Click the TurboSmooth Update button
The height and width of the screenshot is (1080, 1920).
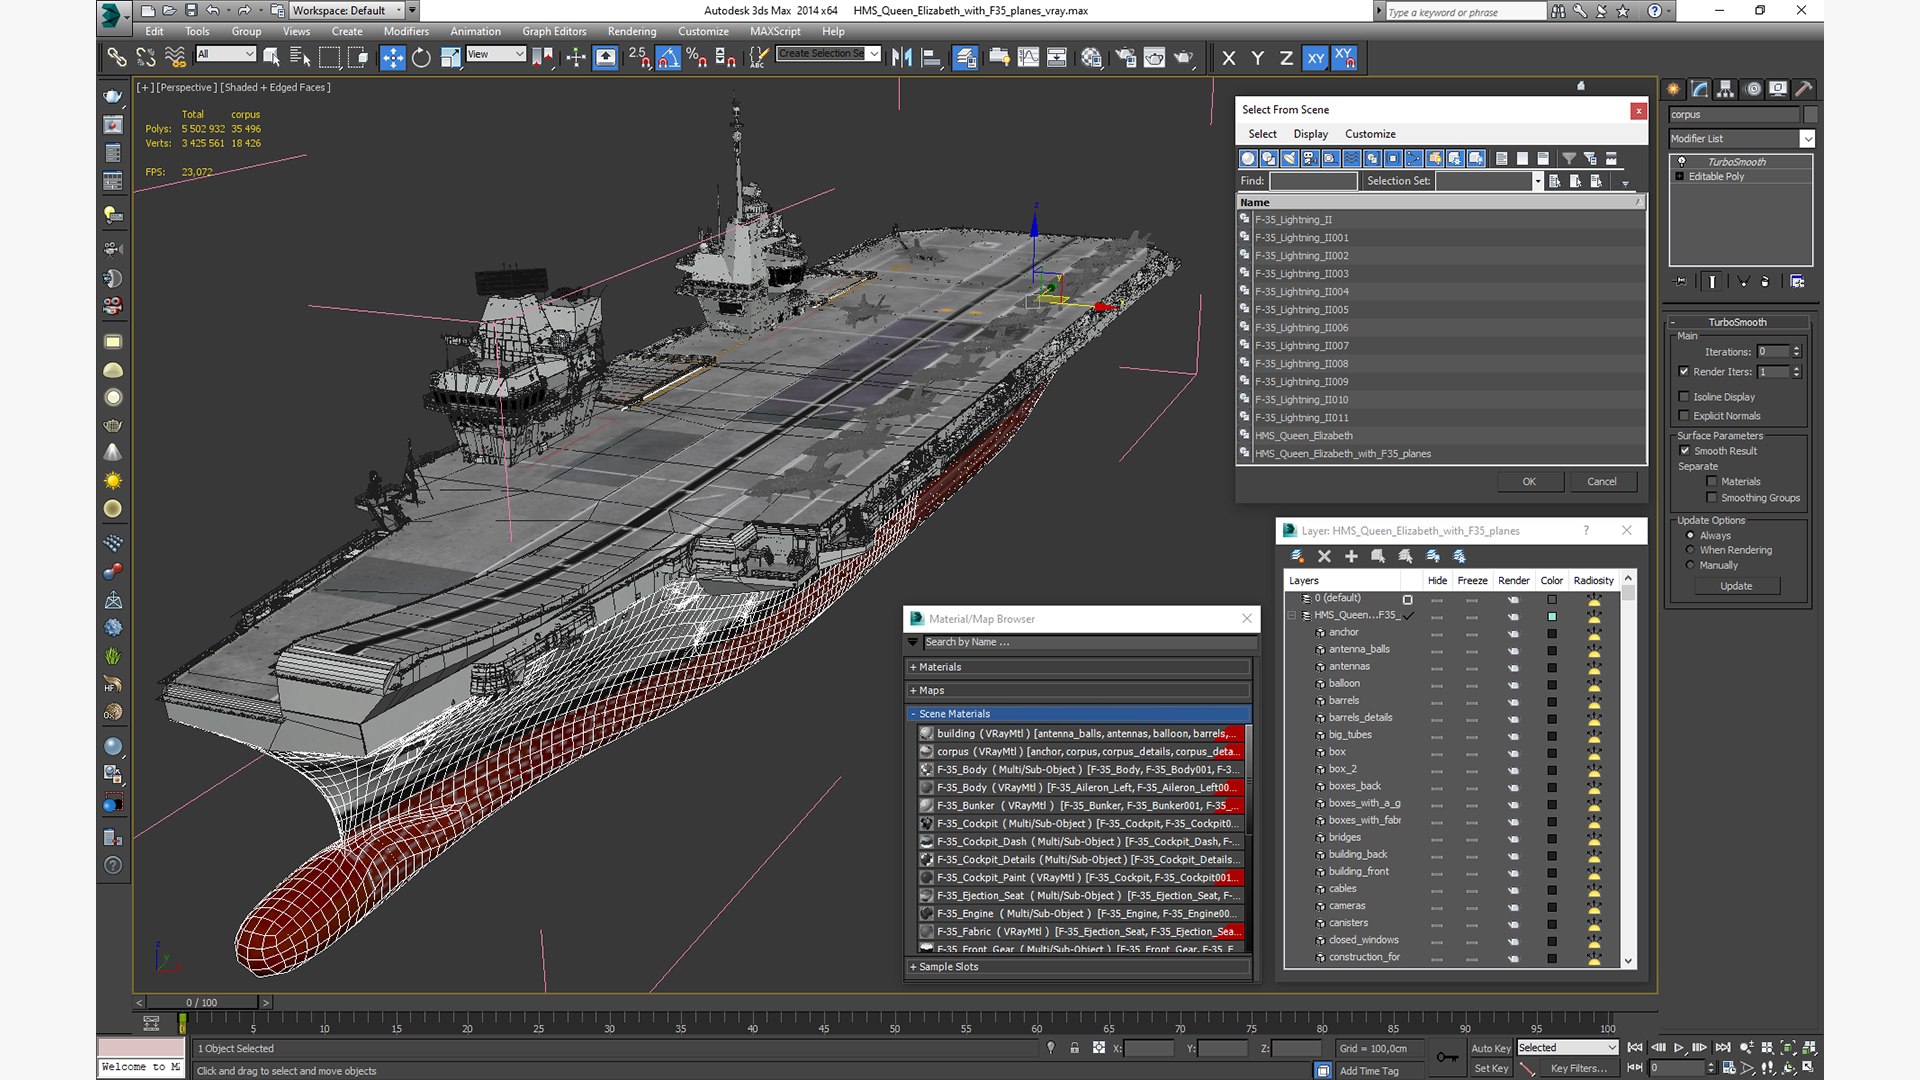click(1736, 586)
